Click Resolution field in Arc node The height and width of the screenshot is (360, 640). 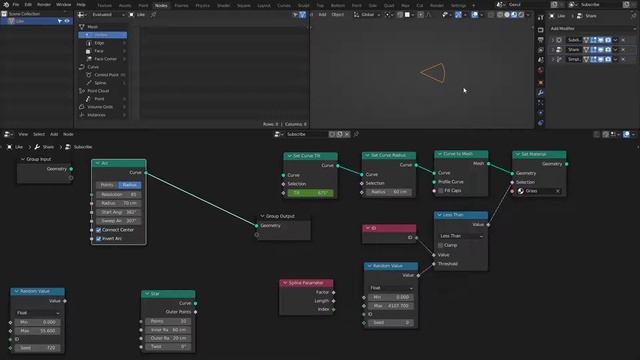click(118, 195)
